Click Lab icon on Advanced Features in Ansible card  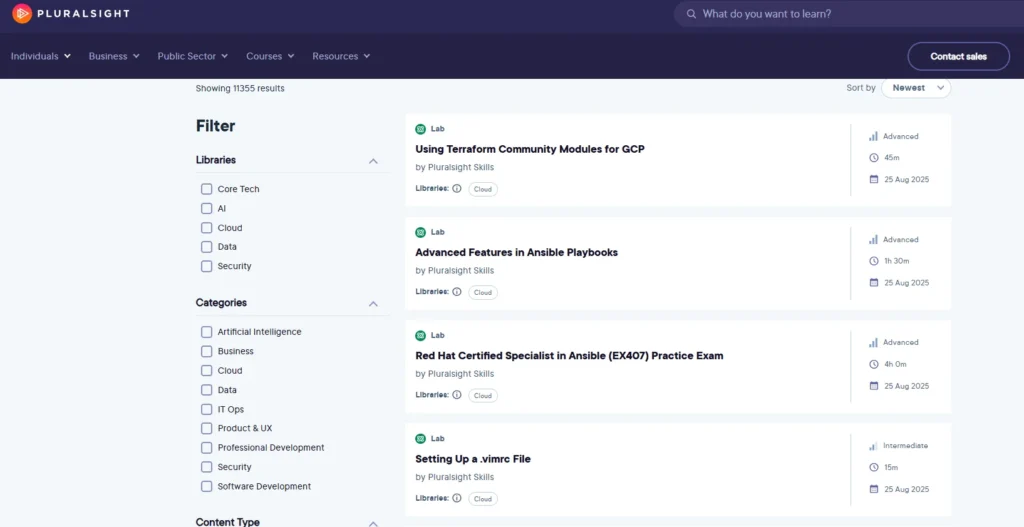tap(421, 232)
